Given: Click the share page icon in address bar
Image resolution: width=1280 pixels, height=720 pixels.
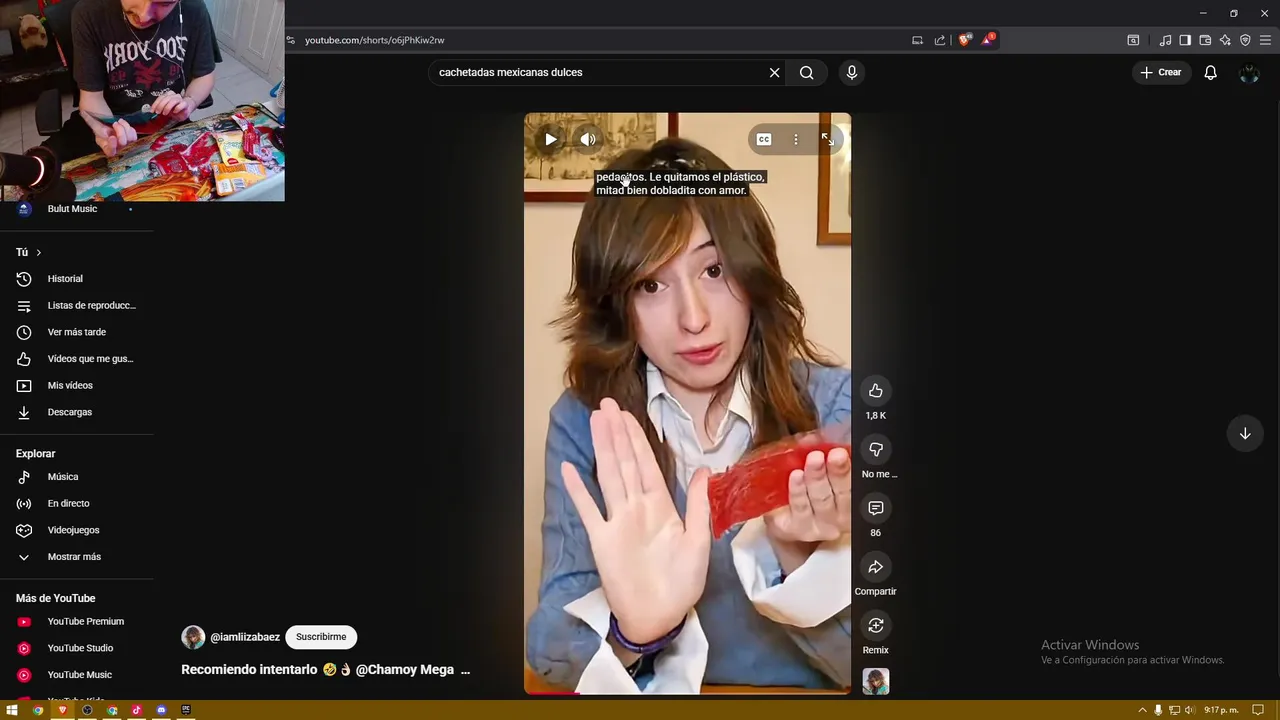Looking at the screenshot, I should (x=940, y=40).
